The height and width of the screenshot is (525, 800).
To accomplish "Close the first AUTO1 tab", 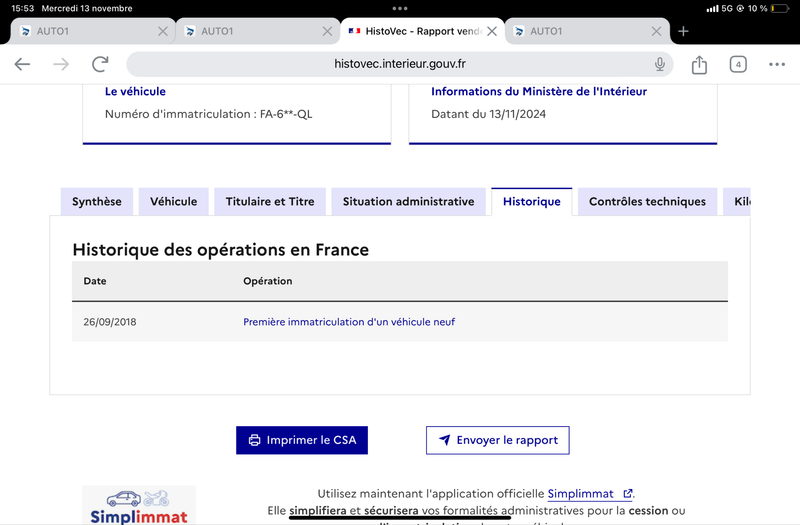I will point(163,32).
